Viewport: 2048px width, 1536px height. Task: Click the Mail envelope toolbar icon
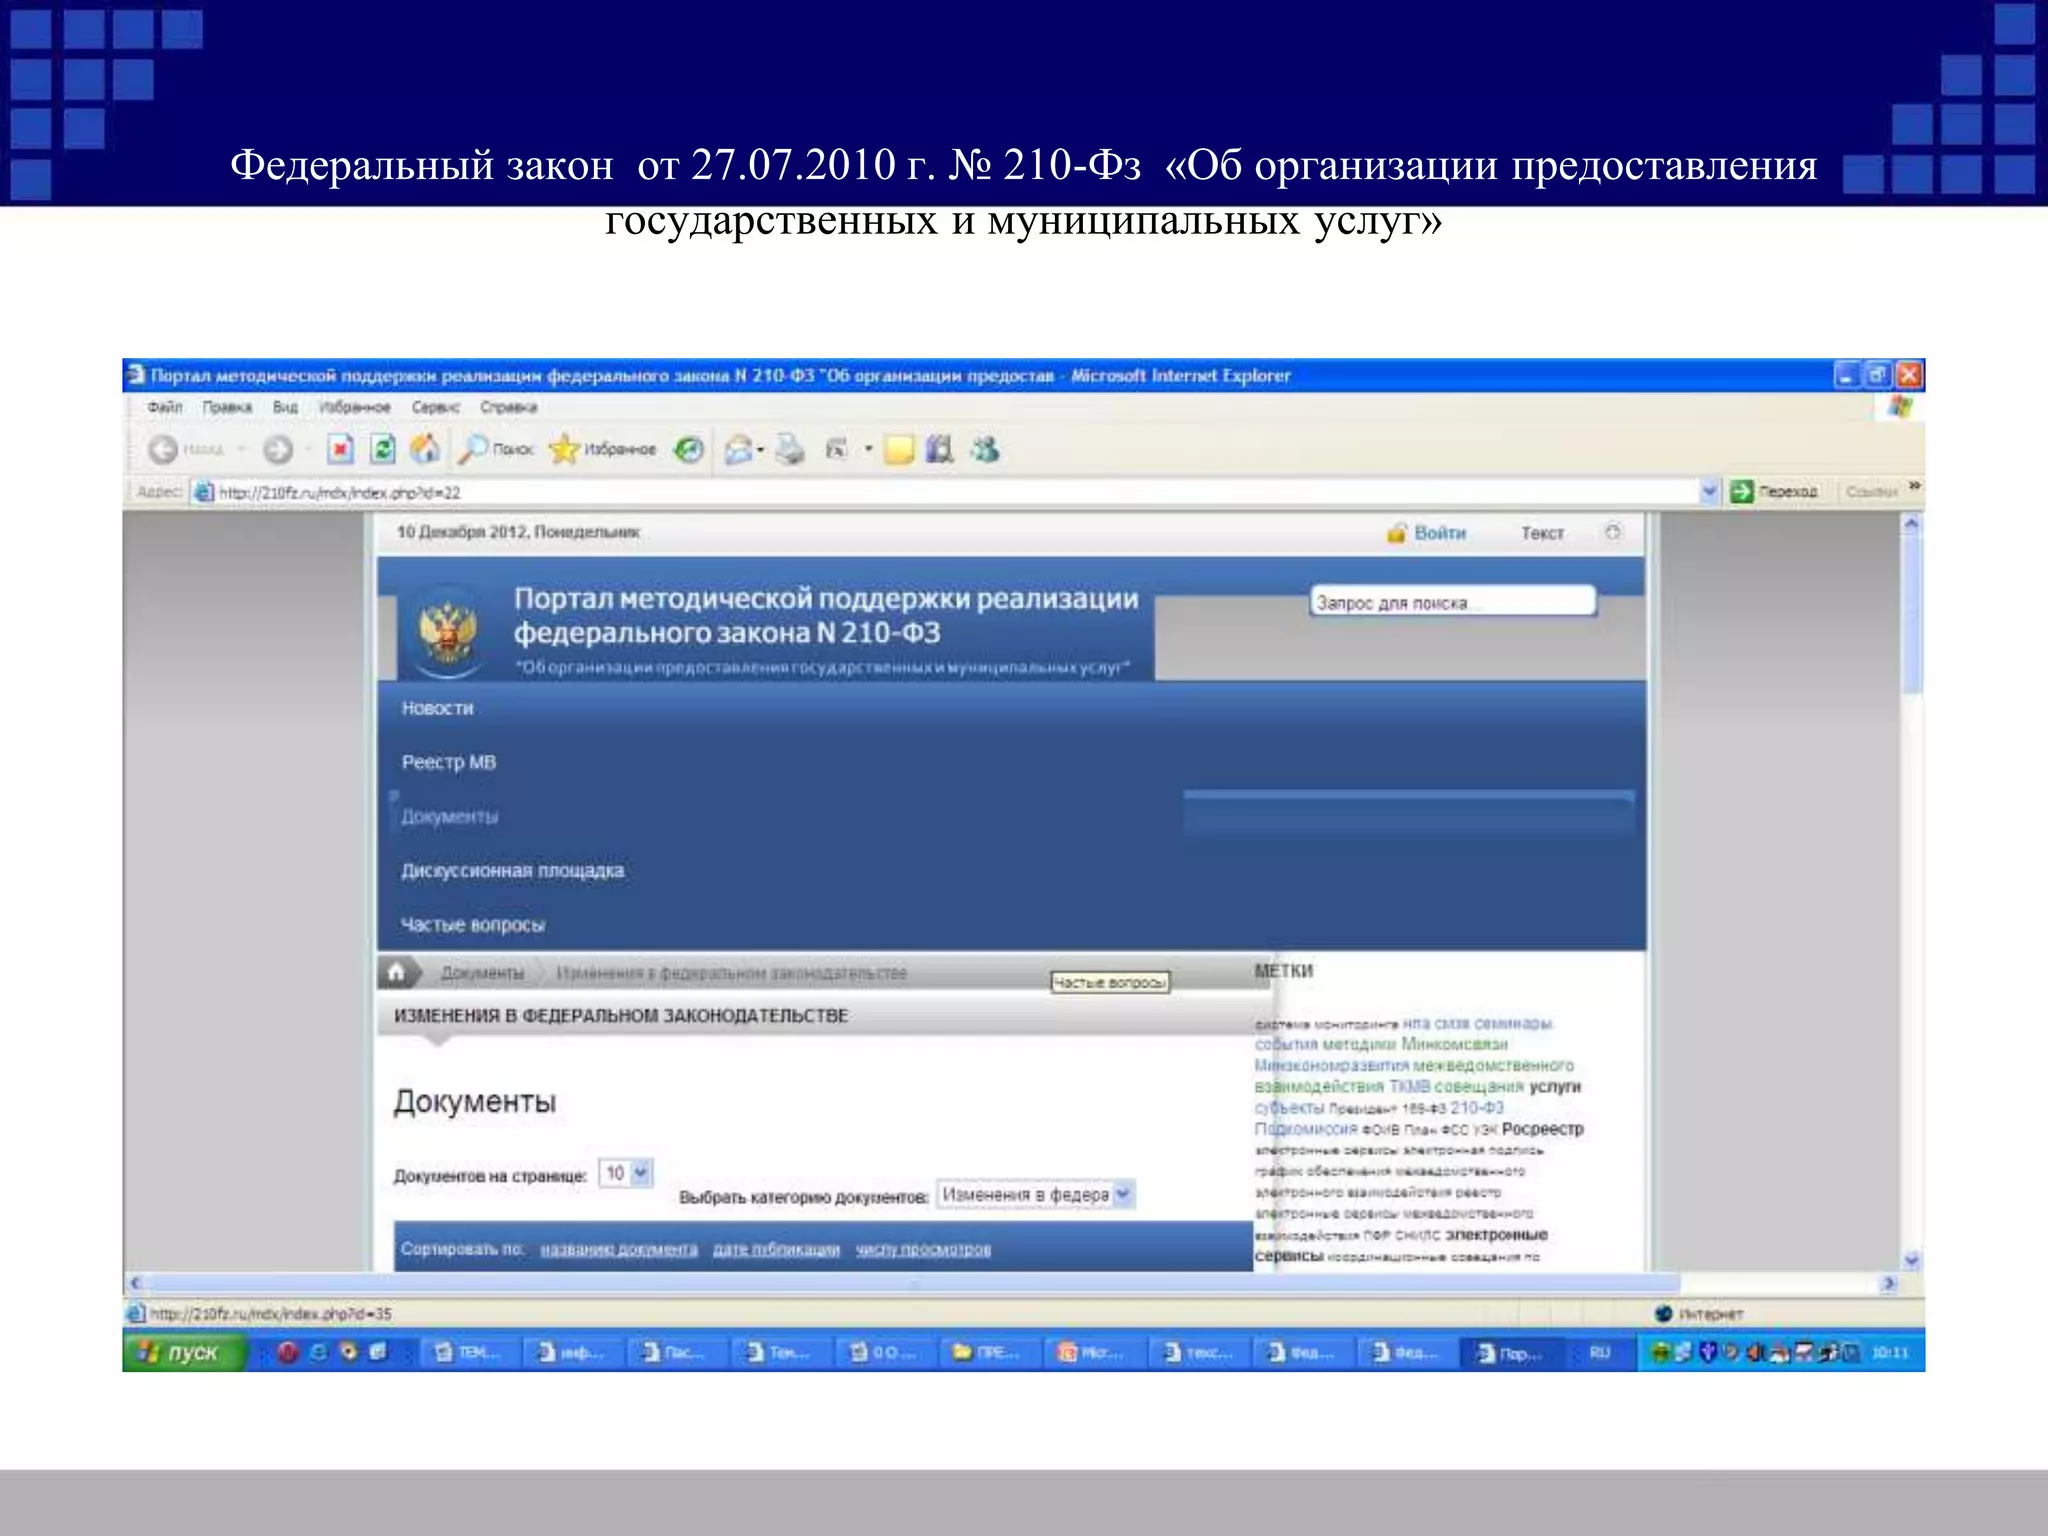pos(739,450)
